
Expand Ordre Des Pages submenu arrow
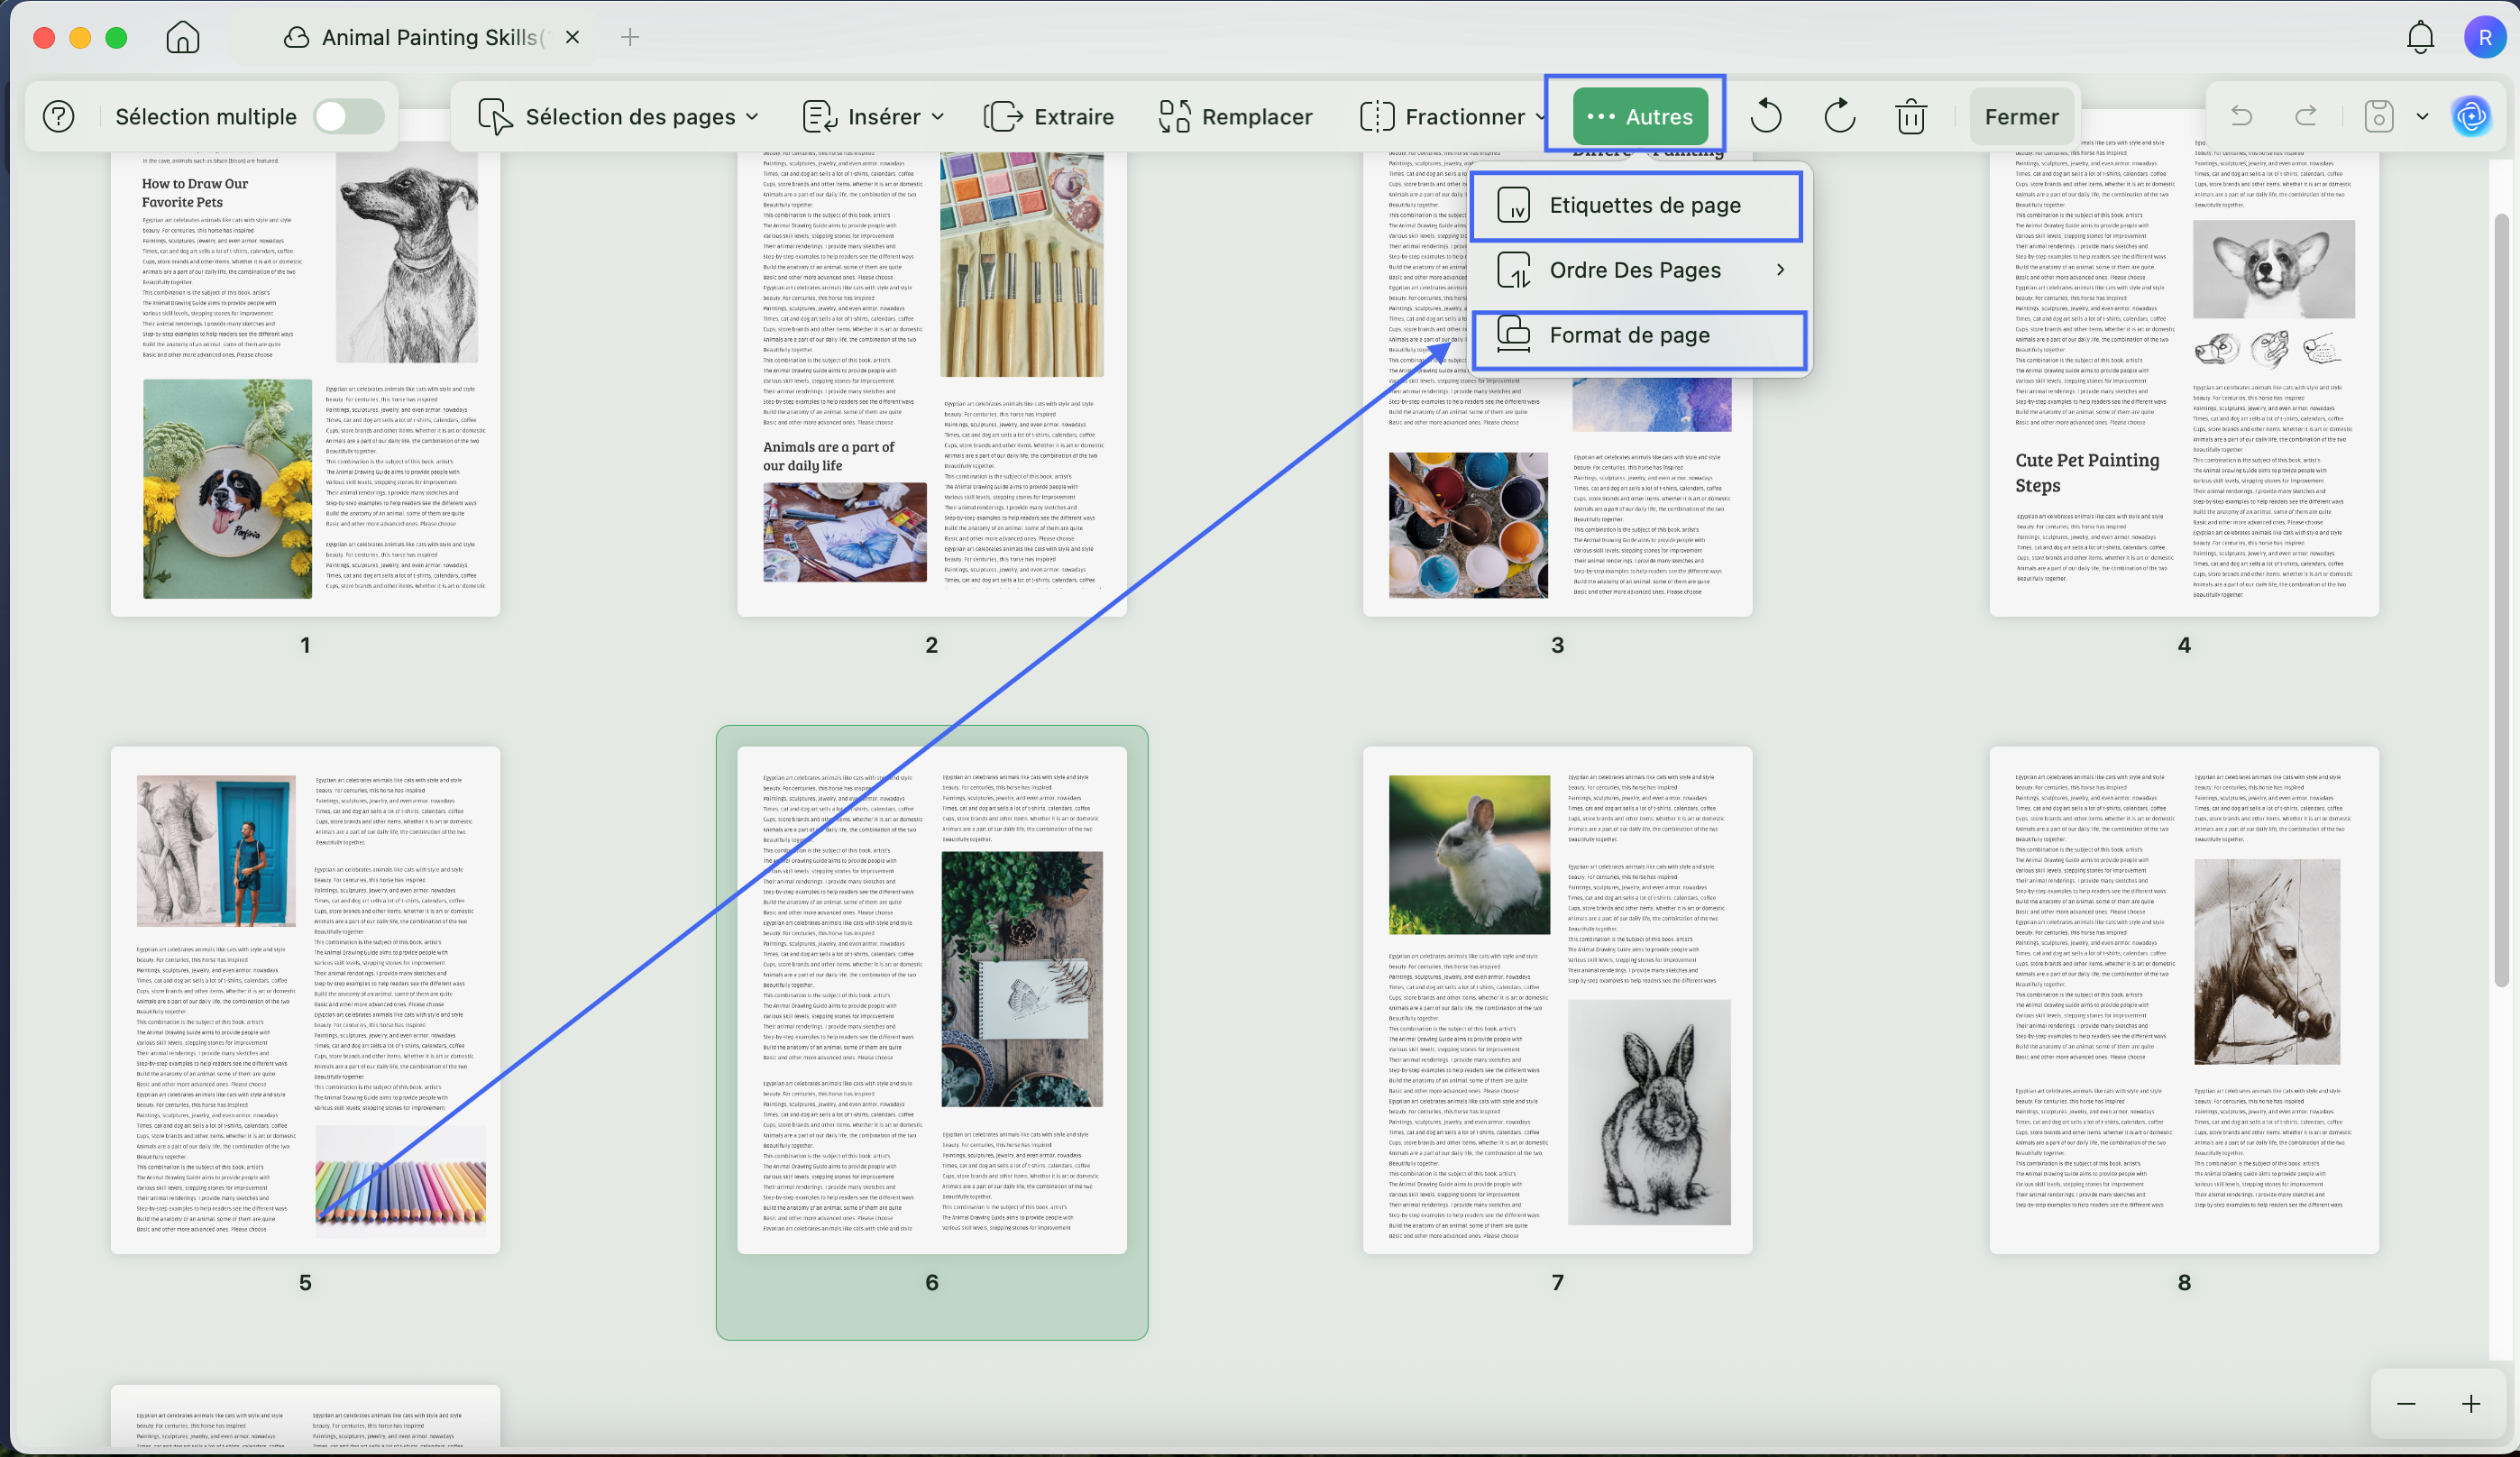(x=1780, y=270)
